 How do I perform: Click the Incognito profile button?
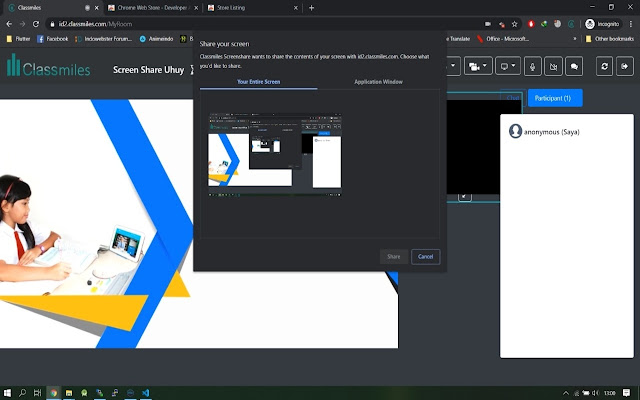coord(602,24)
